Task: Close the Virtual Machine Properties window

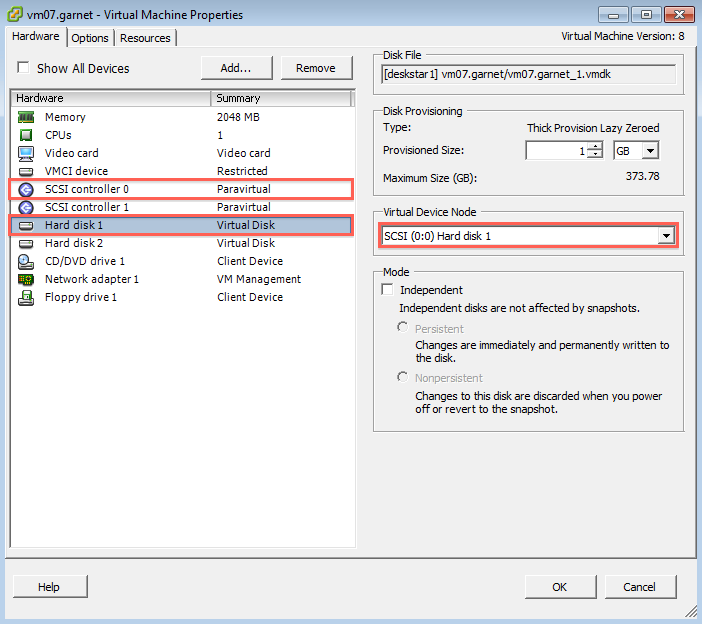Action: pyautogui.click(x=679, y=15)
